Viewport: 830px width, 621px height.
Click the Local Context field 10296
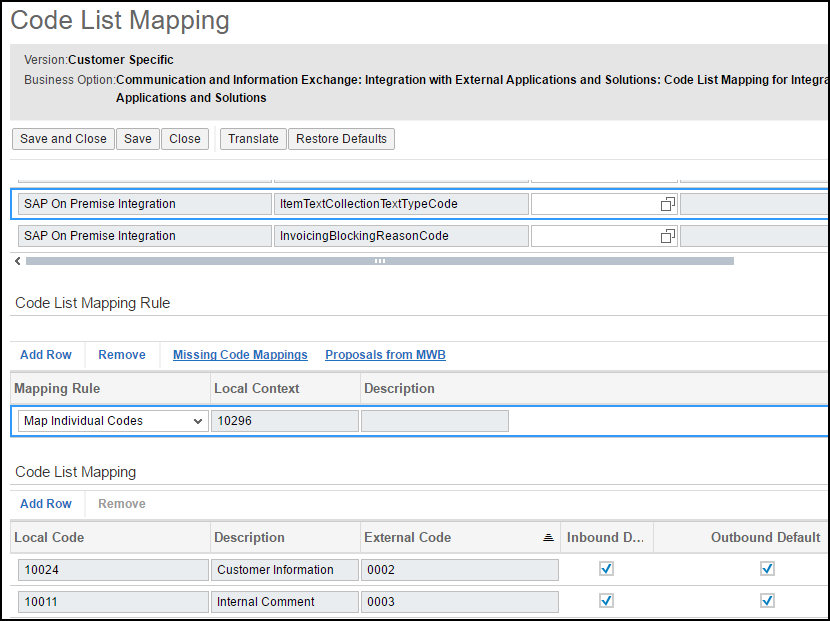pyautogui.click(x=285, y=421)
